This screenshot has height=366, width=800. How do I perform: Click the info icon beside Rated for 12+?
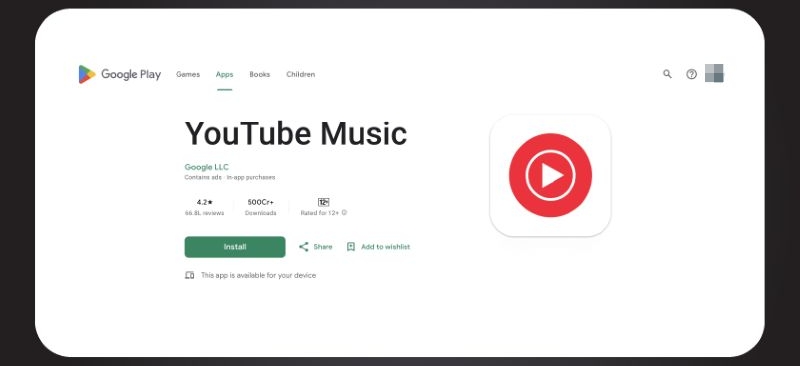[344, 212]
